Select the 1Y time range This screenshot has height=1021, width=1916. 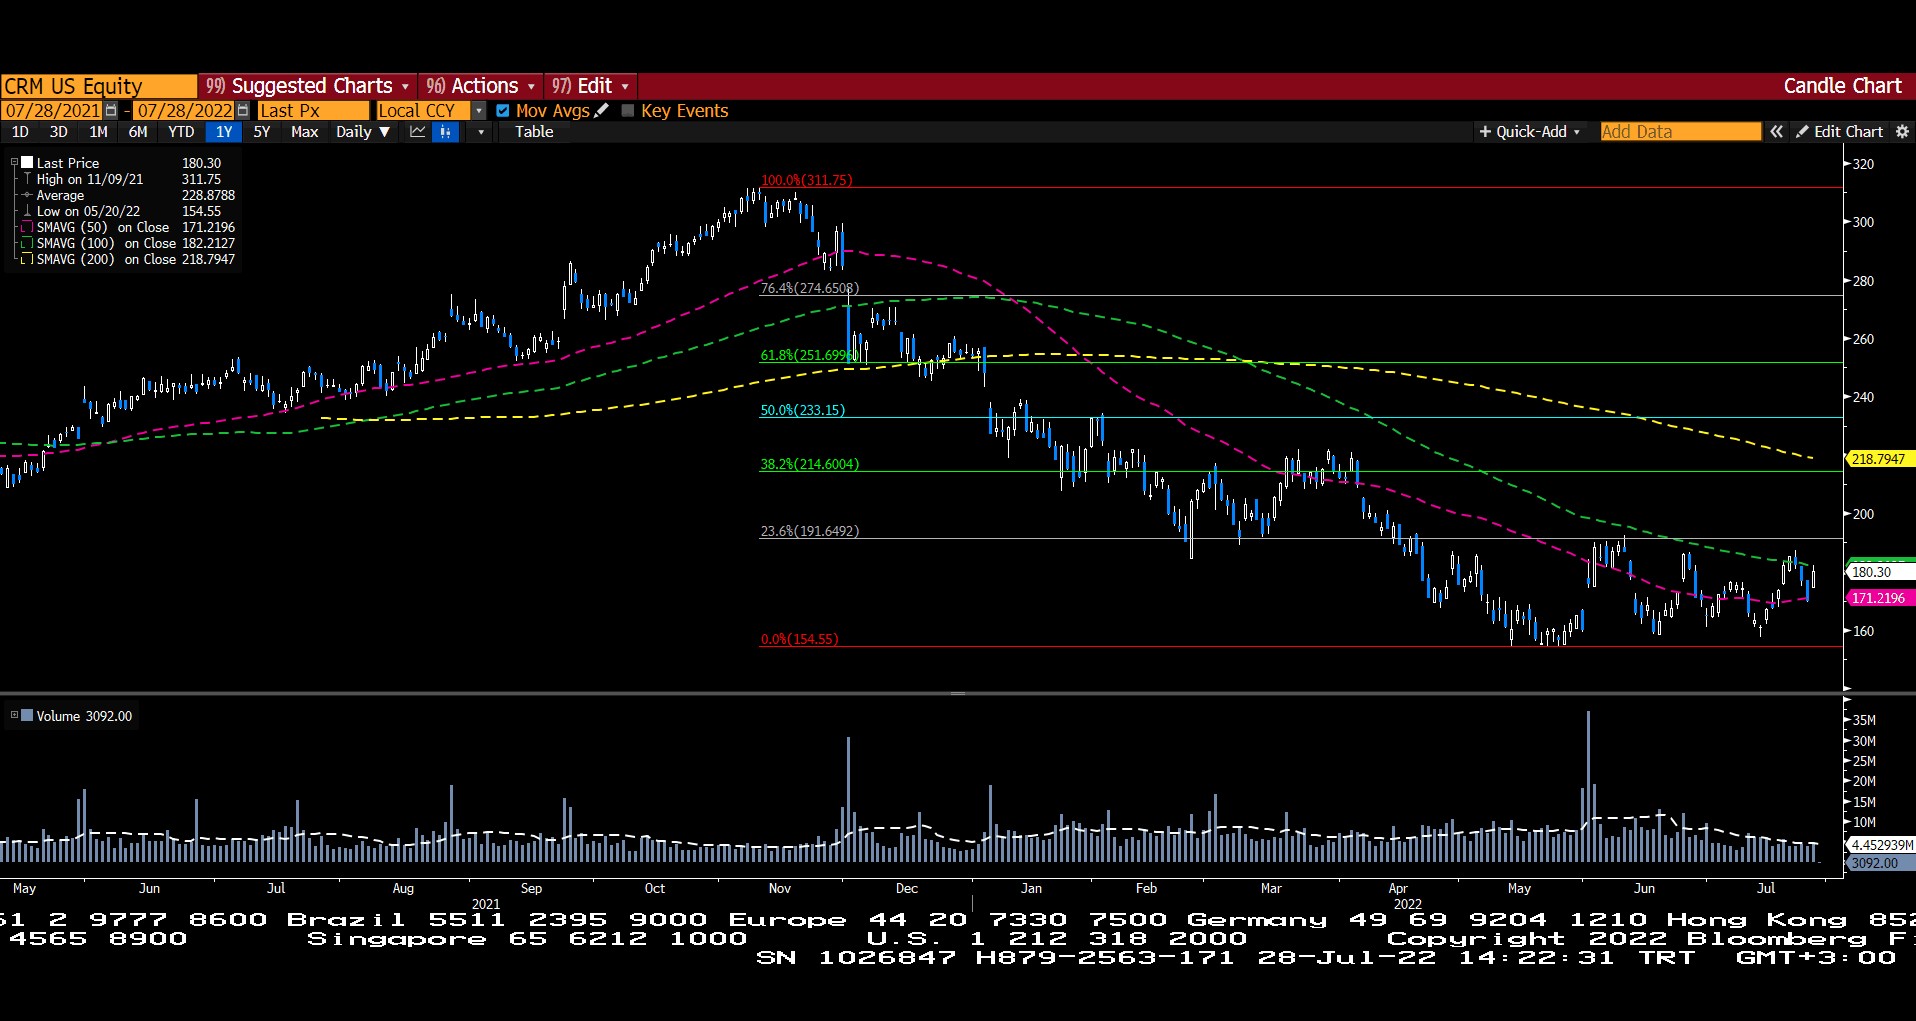pos(224,132)
